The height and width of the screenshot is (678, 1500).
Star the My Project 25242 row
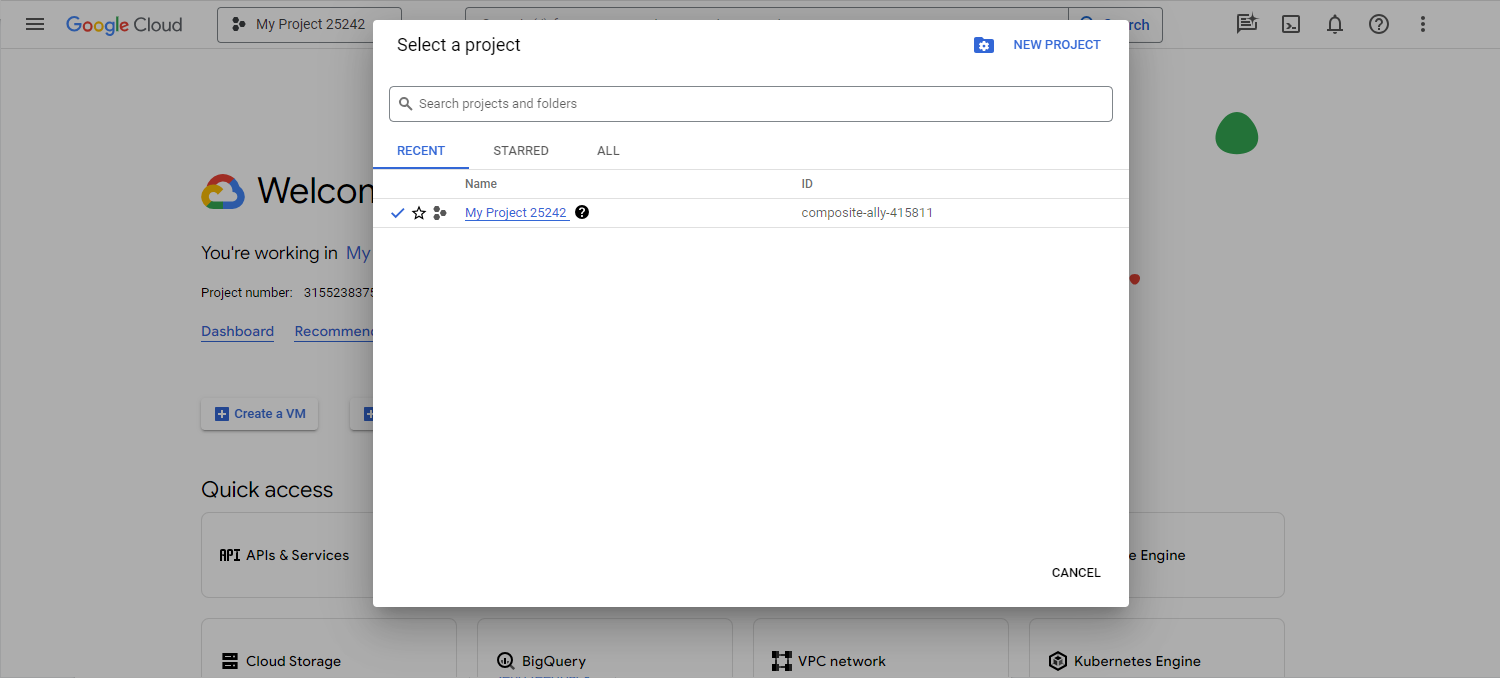pyautogui.click(x=419, y=213)
